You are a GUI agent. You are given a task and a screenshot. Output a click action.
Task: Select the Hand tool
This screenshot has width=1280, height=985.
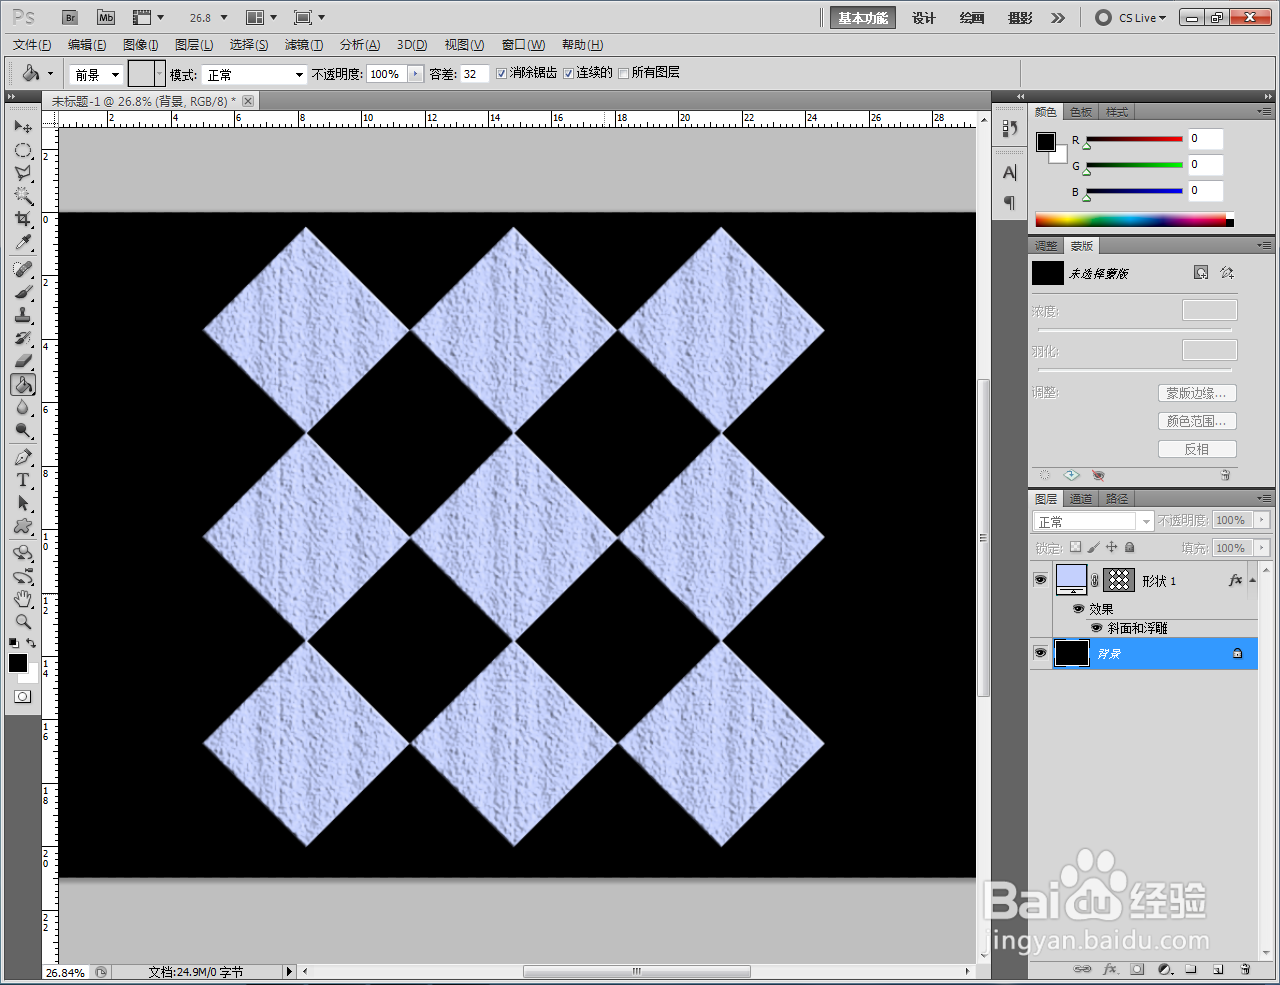(x=23, y=599)
